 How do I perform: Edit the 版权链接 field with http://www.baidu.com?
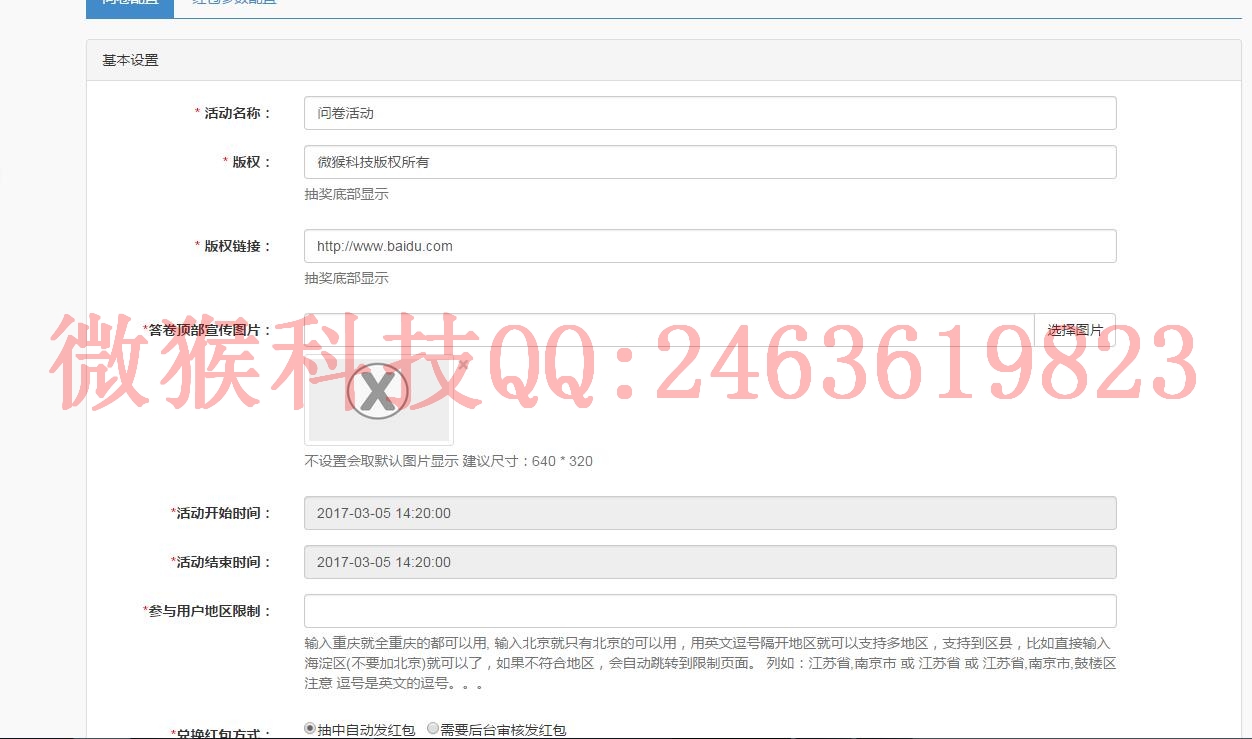coord(710,246)
